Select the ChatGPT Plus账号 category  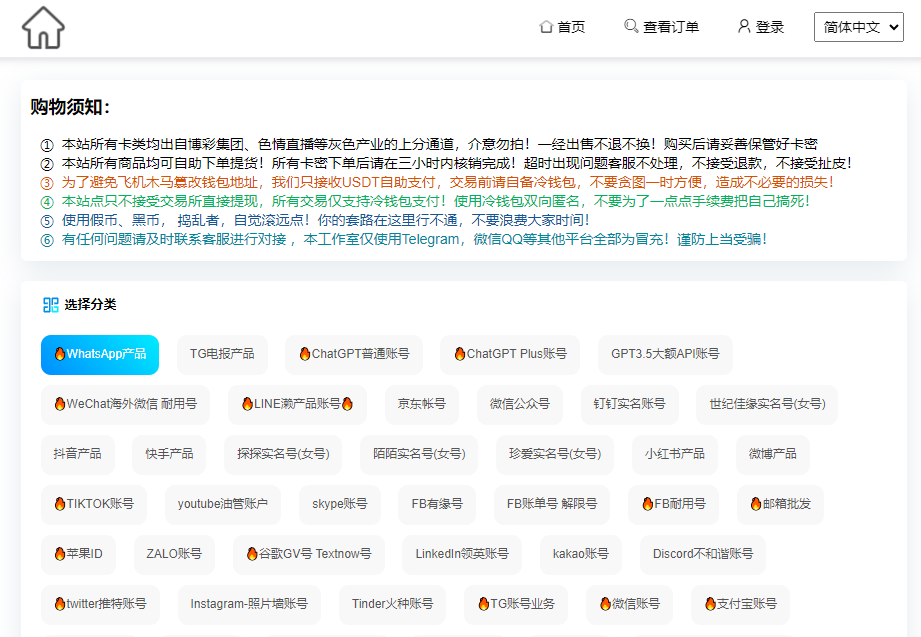click(x=509, y=355)
